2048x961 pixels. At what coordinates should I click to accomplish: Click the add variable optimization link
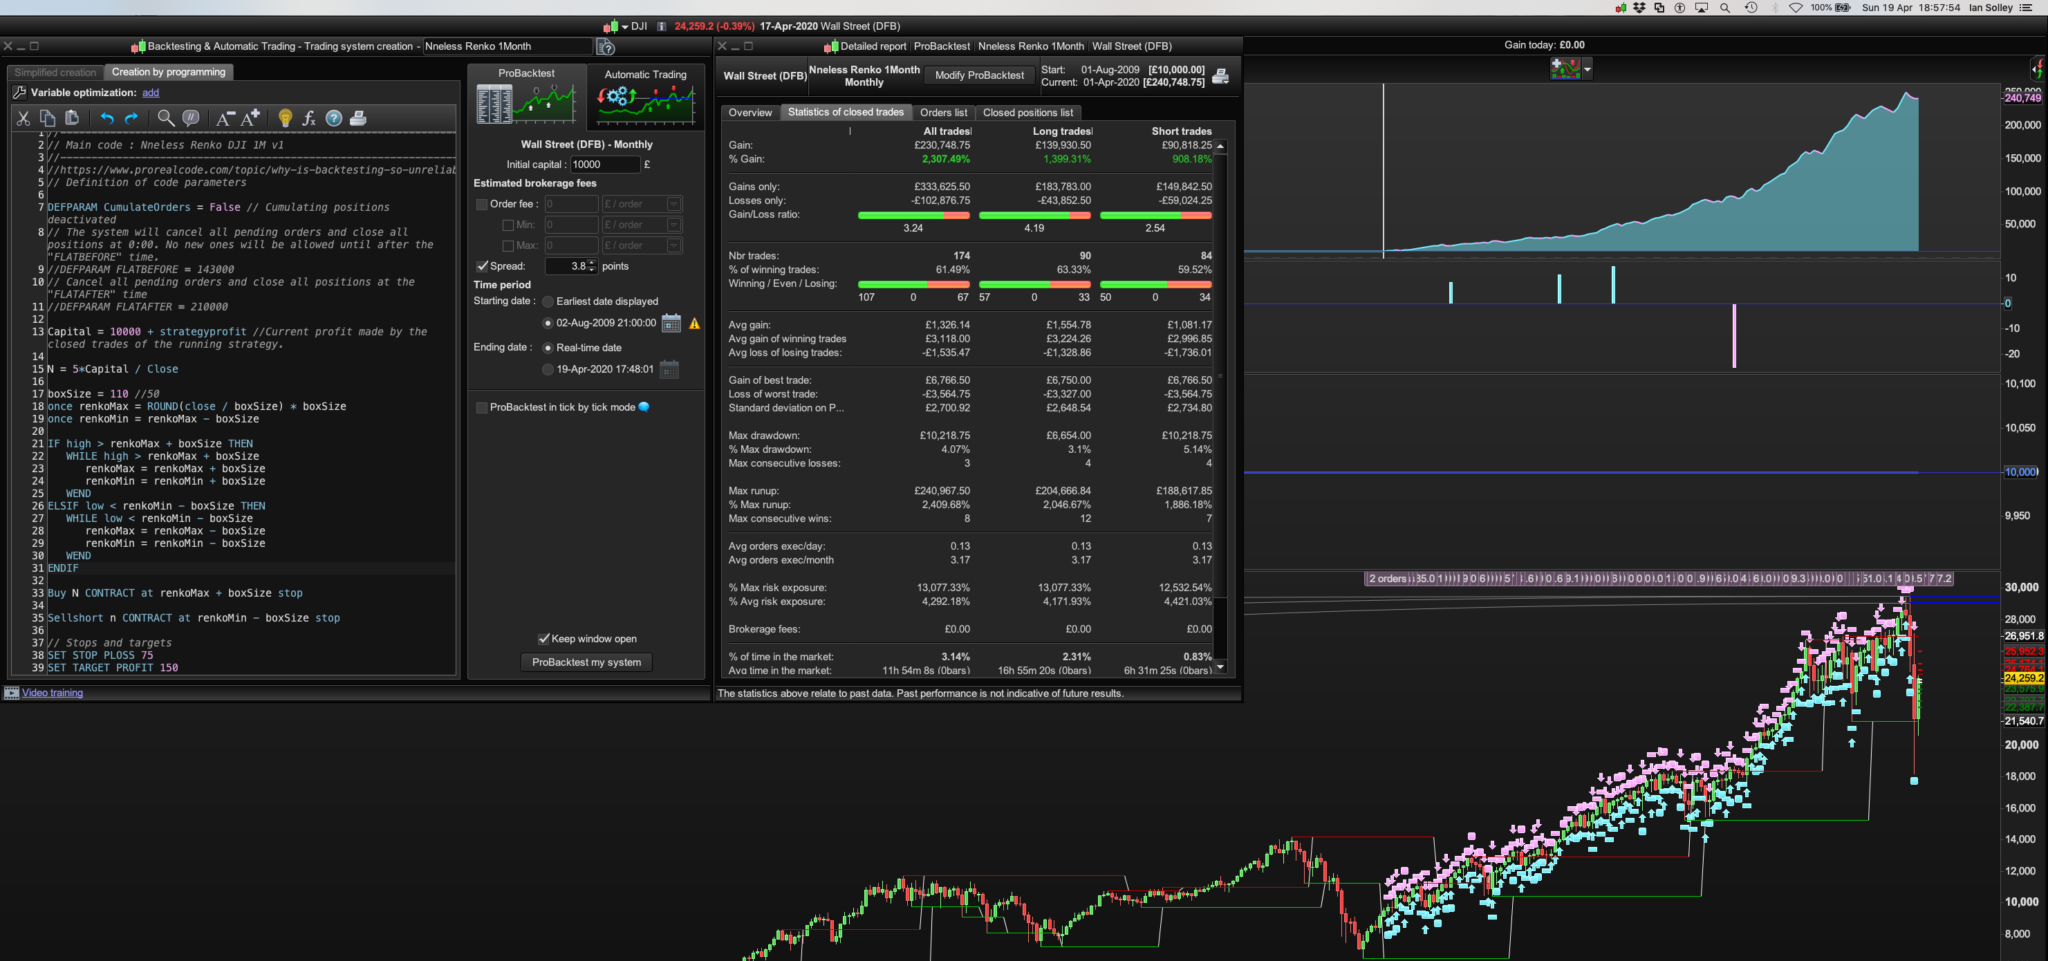(151, 93)
